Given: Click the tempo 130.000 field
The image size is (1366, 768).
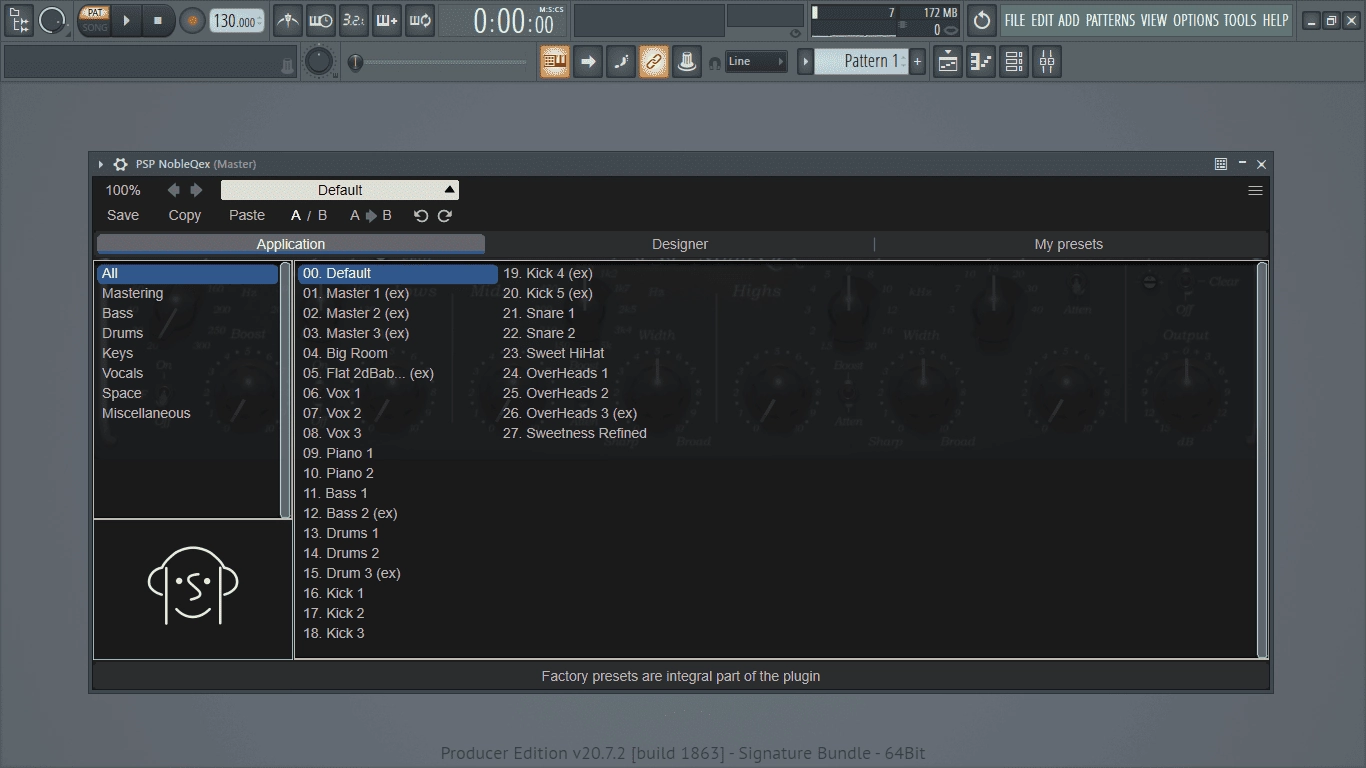Looking at the screenshot, I should 237,21.
